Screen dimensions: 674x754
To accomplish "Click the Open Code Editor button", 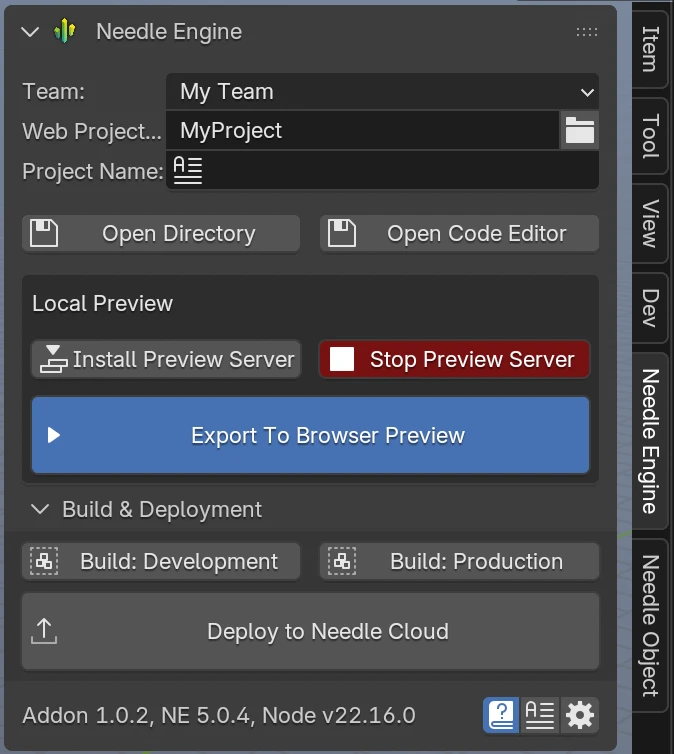I will pyautogui.click(x=460, y=234).
